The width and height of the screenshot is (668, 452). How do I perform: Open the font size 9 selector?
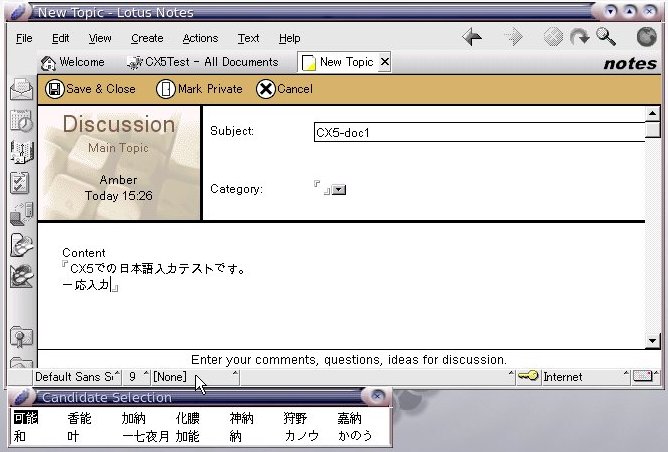[x=137, y=377]
